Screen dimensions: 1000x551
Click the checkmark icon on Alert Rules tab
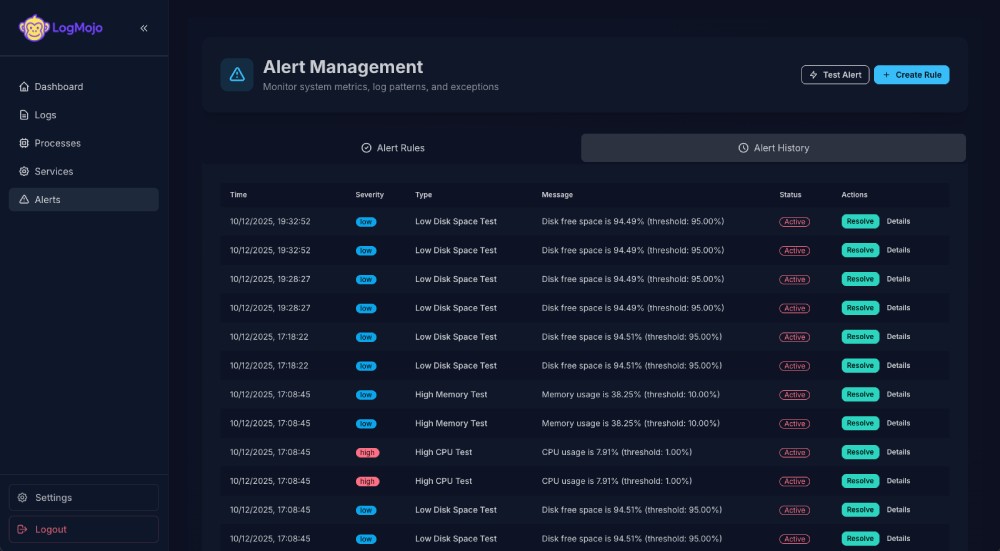pyautogui.click(x=366, y=148)
